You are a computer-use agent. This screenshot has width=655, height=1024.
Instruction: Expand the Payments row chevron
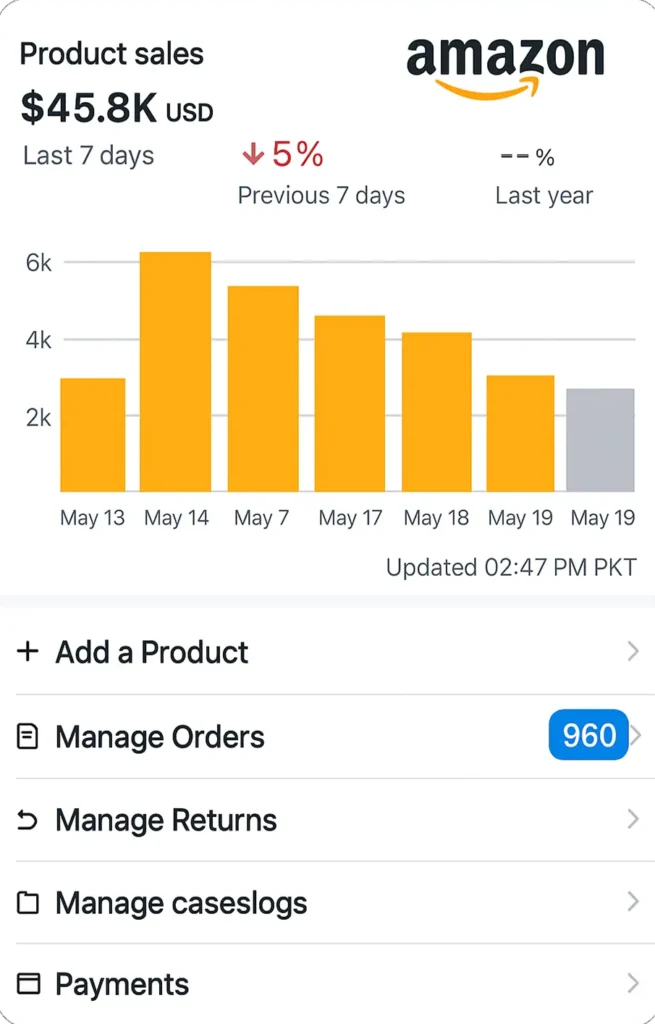[x=633, y=983]
